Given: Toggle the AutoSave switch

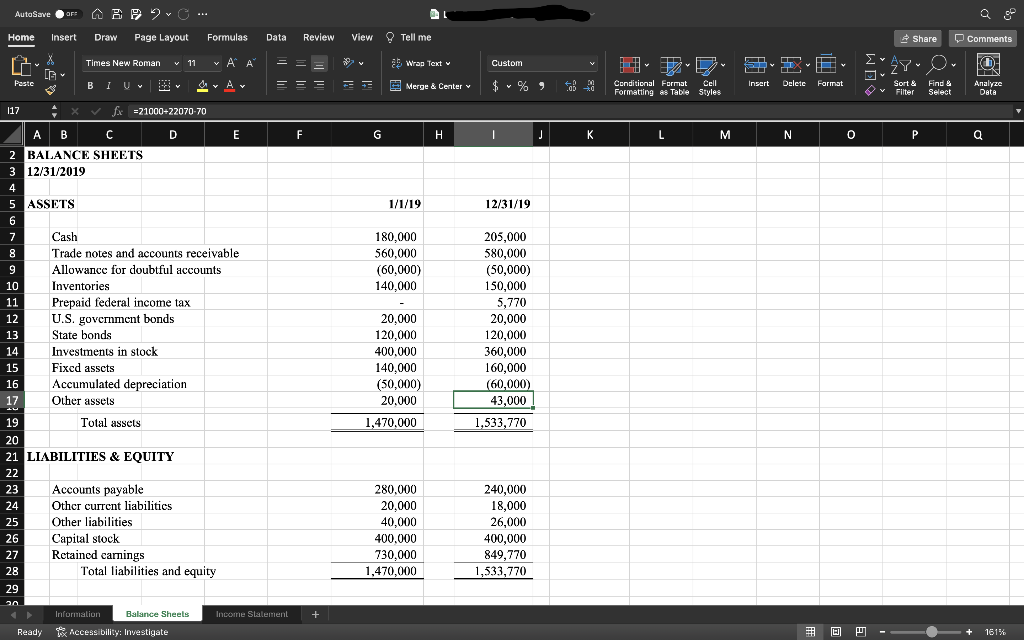Looking at the screenshot, I should pyautogui.click(x=68, y=14).
